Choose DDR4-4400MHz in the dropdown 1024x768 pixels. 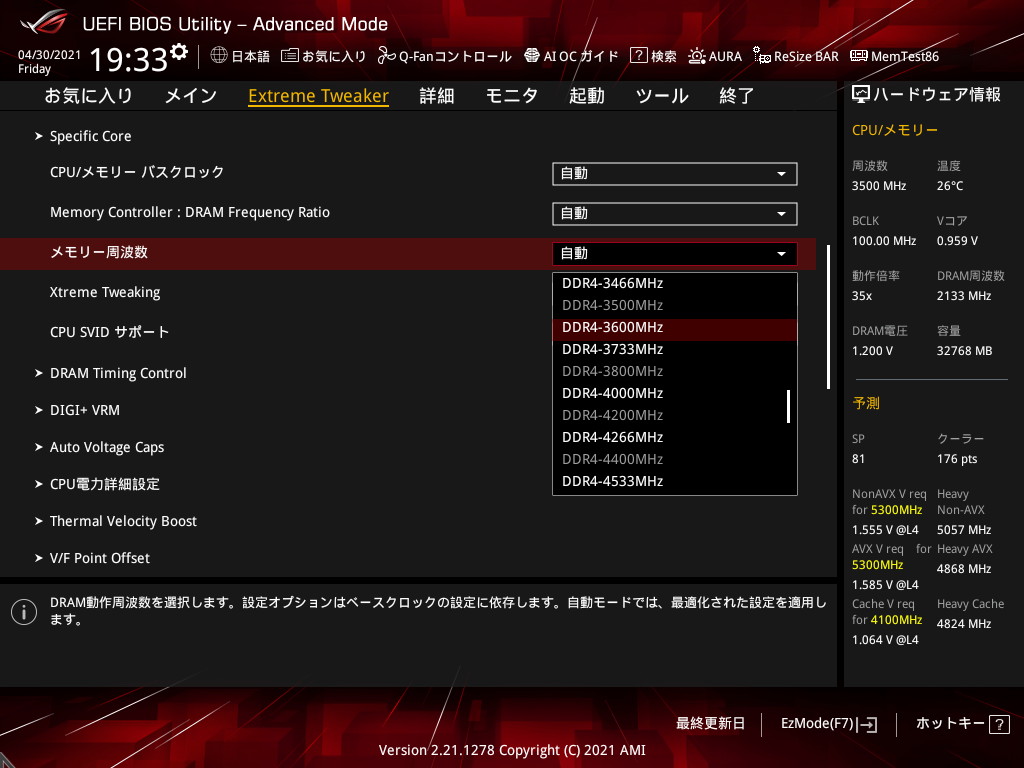click(675, 460)
